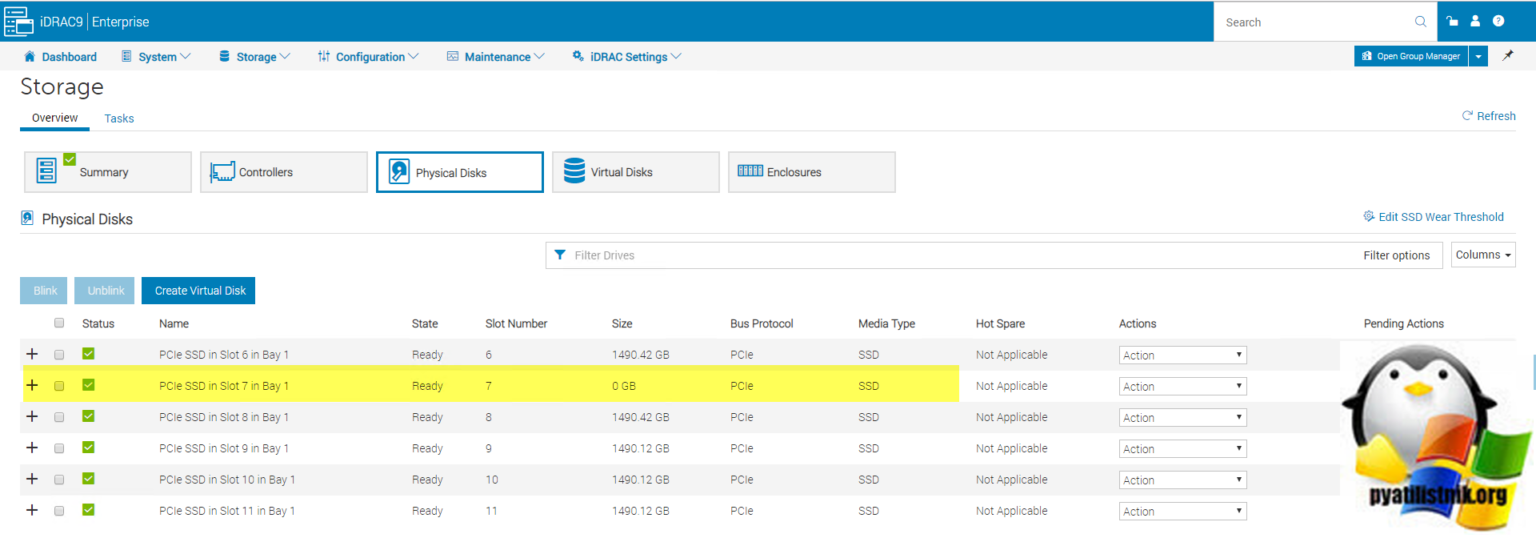Expand details of Slot 8 SSD row
Screen dimensions: 1536x538
[32, 417]
